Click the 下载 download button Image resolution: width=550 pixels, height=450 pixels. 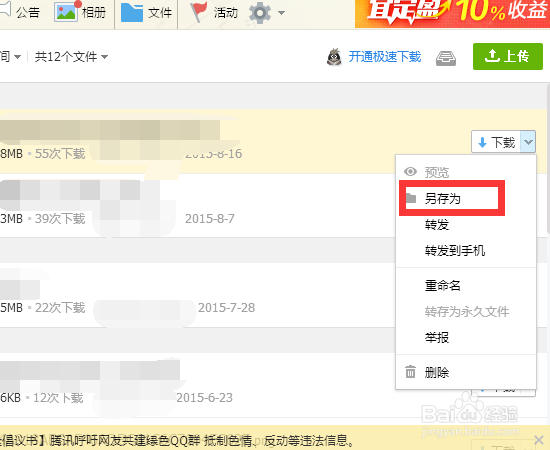[496, 142]
